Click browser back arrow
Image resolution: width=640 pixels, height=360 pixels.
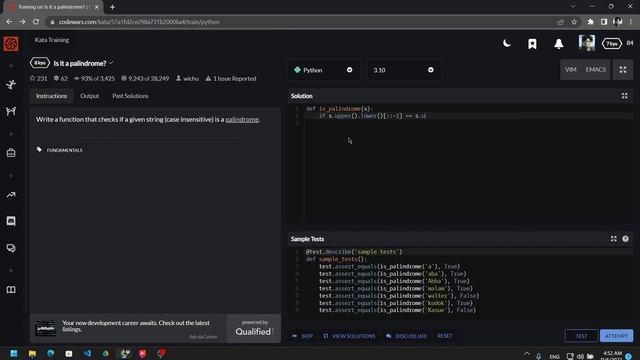9,22
